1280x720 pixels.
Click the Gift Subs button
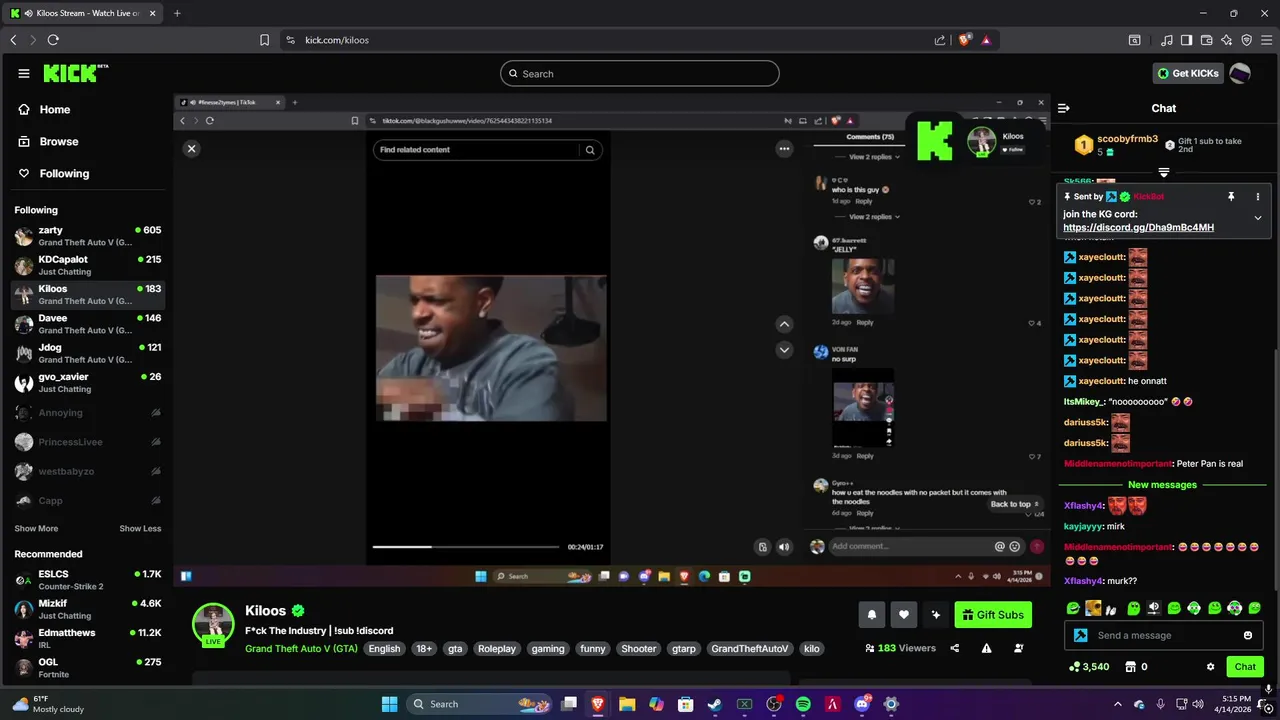click(x=993, y=615)
